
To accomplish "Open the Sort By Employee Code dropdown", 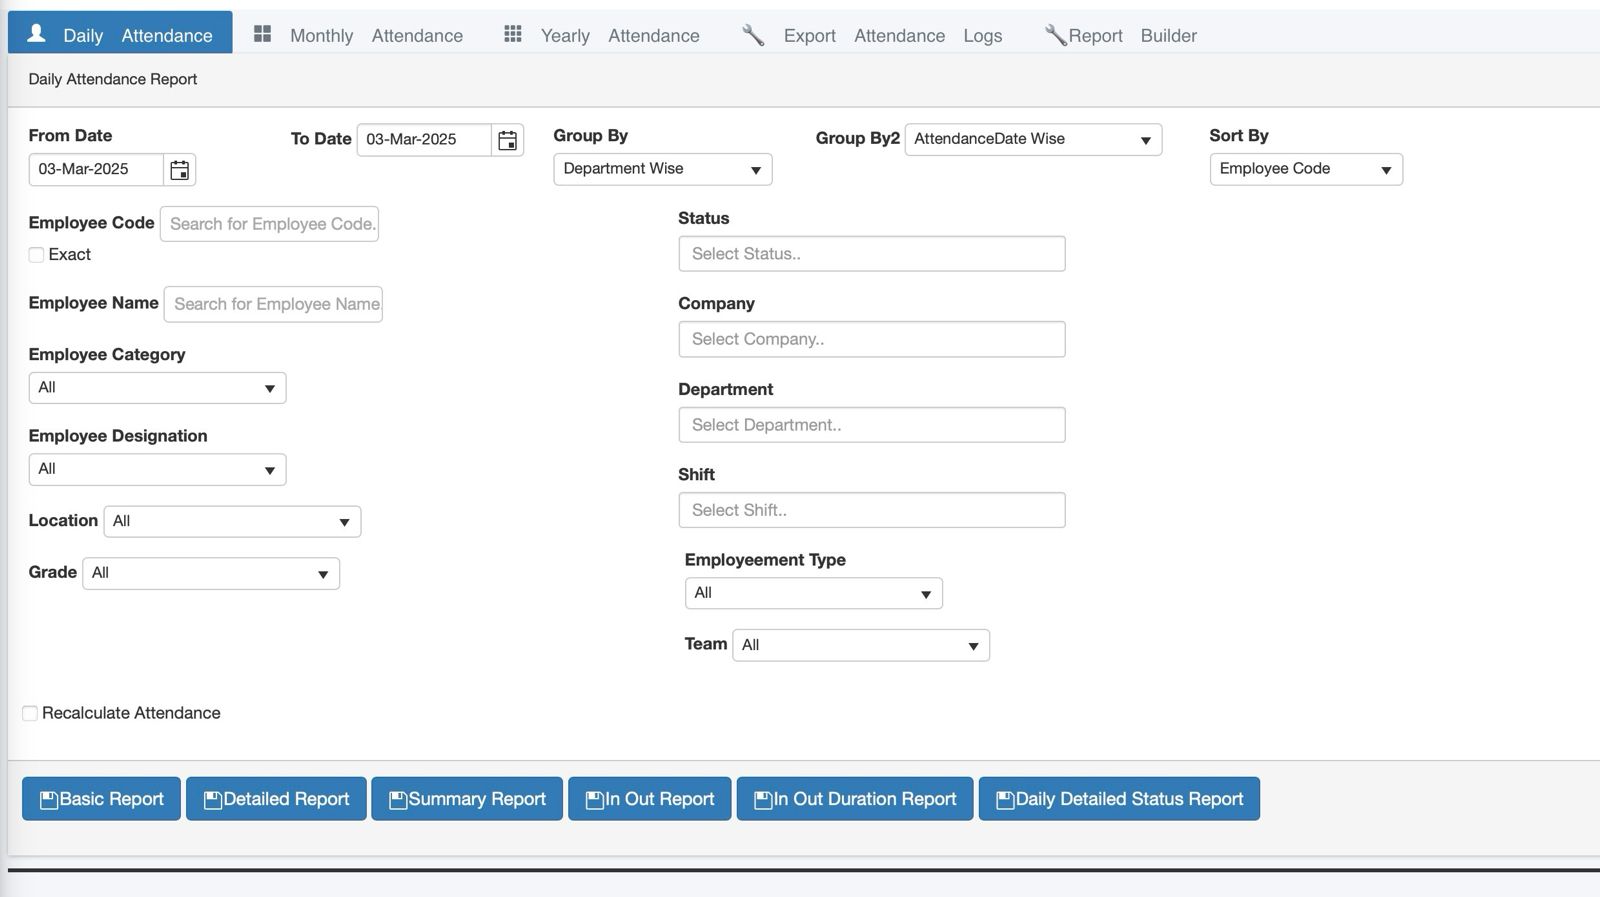I will pyautogui.click(x=1305, y=169).
